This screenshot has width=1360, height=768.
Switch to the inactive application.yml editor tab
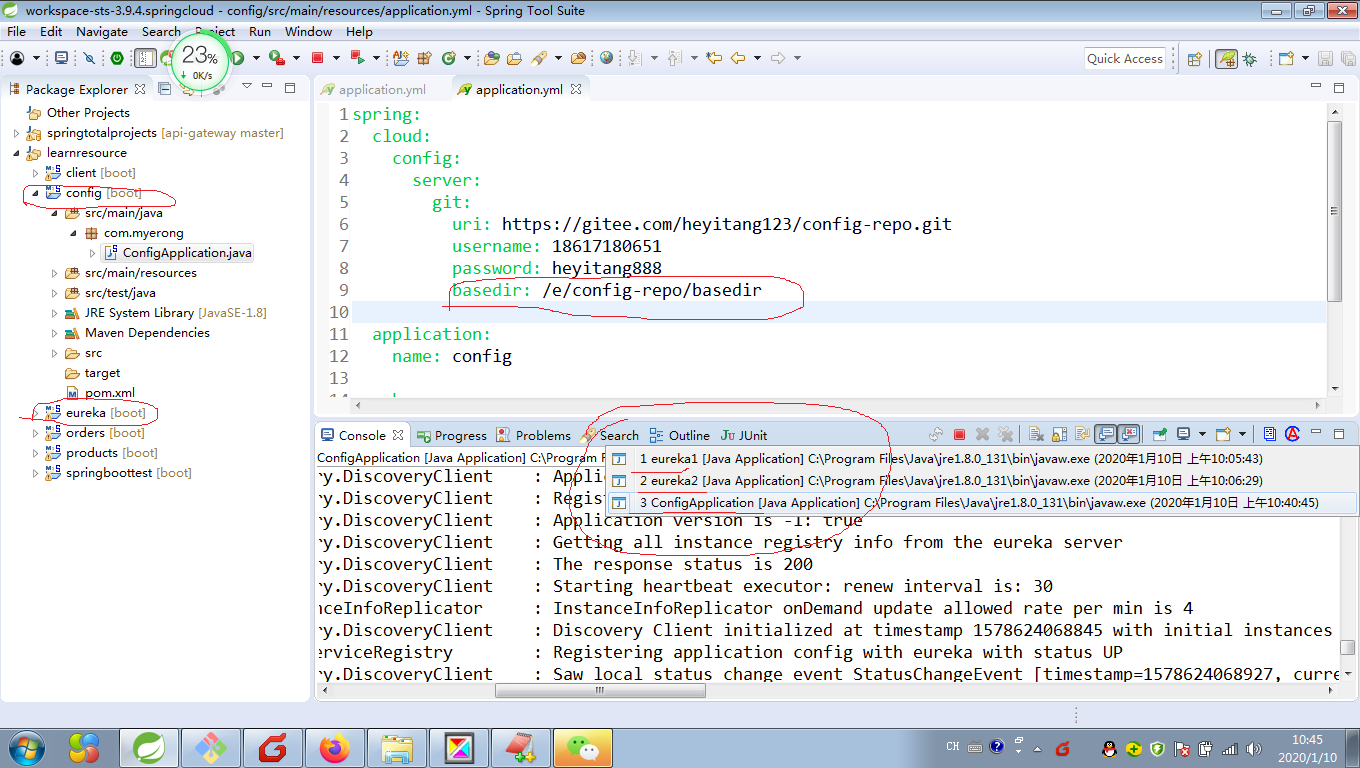point(373,89)
